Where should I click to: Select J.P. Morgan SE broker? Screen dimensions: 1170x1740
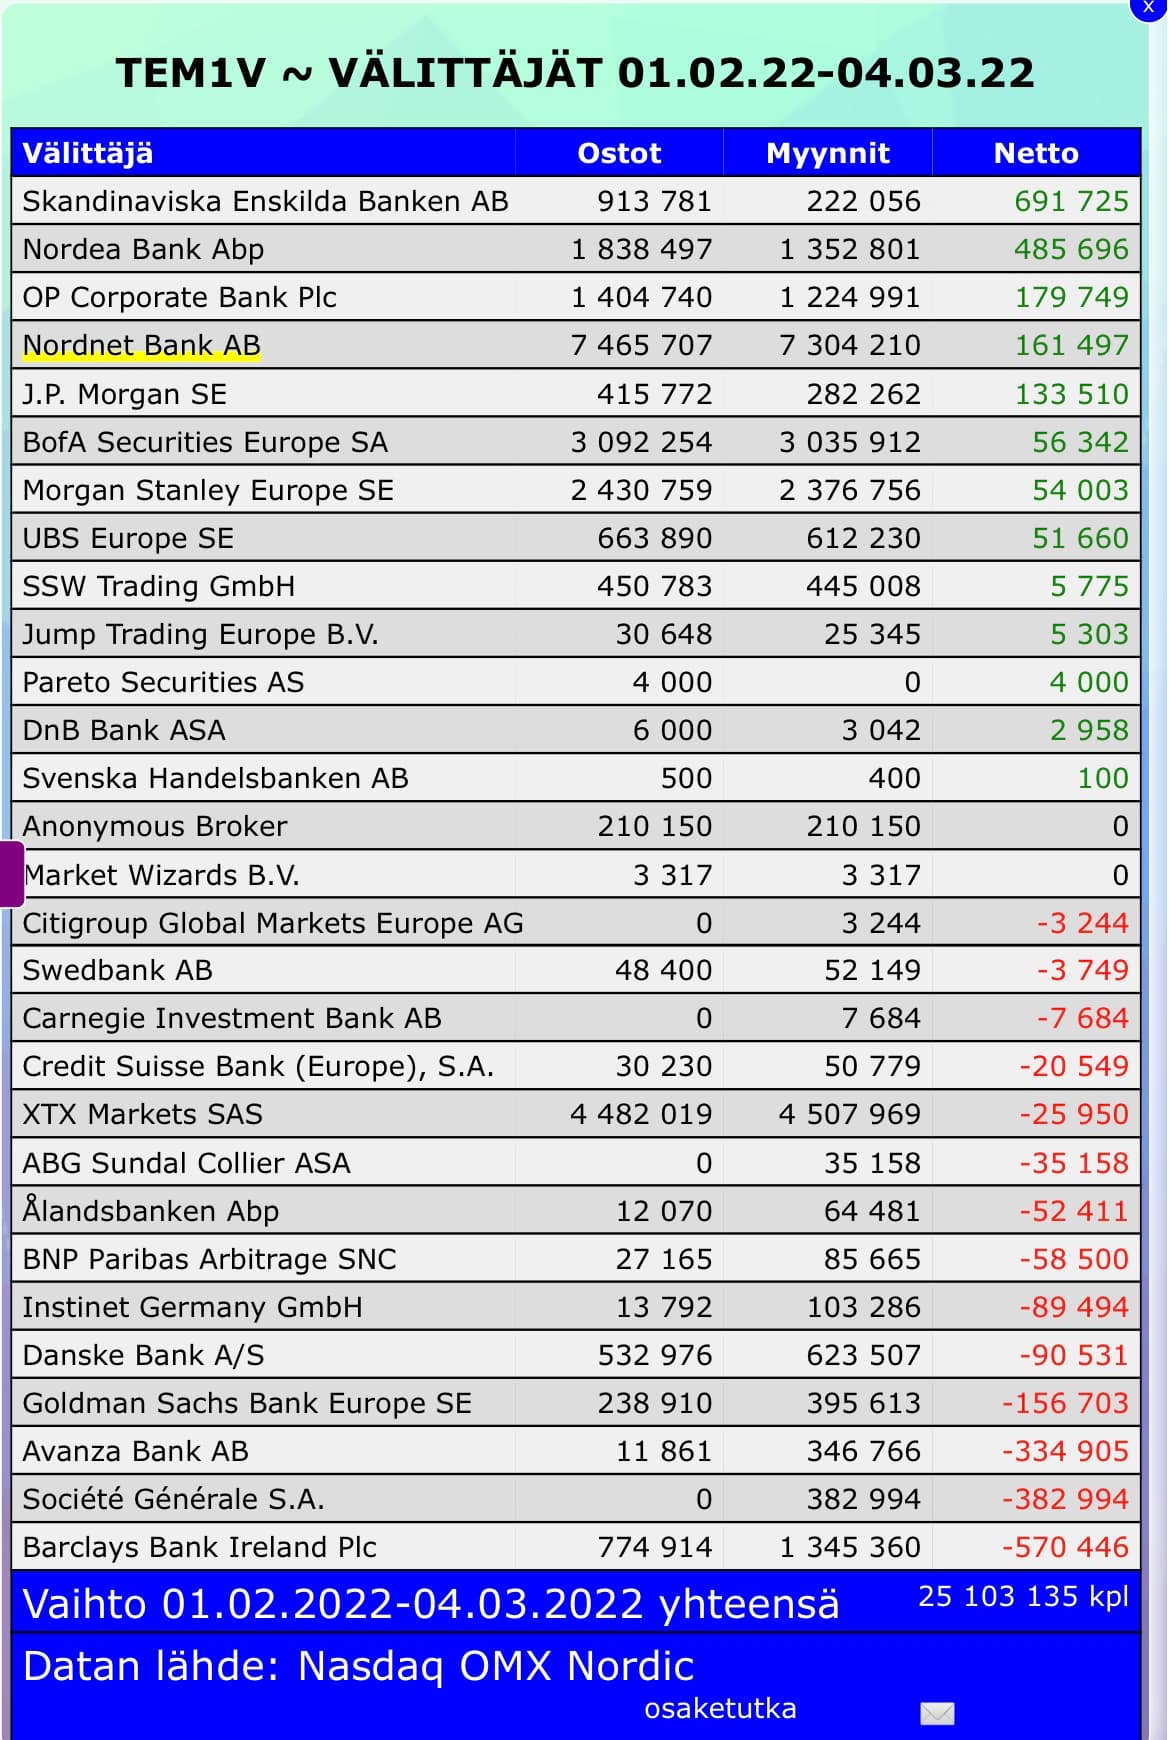[x=124, y=394]
